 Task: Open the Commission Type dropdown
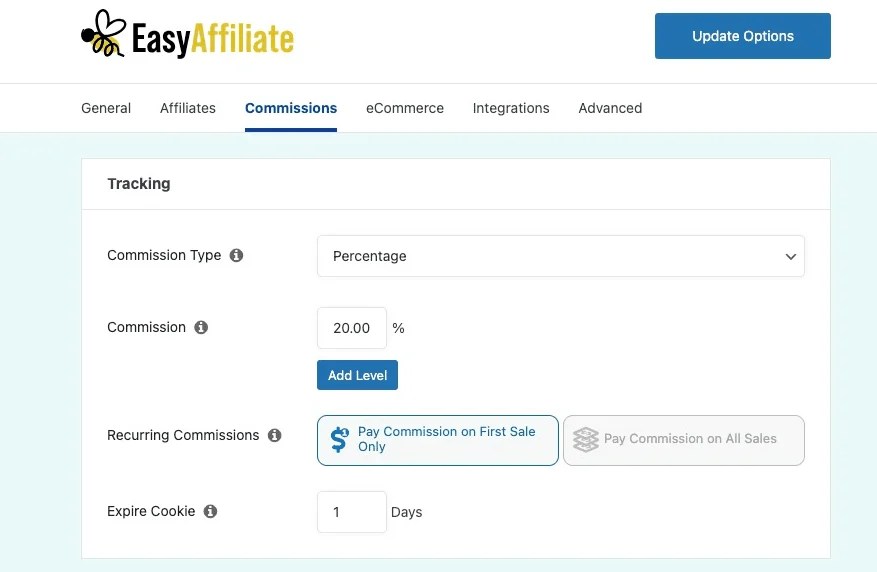(x=560, y=256)
